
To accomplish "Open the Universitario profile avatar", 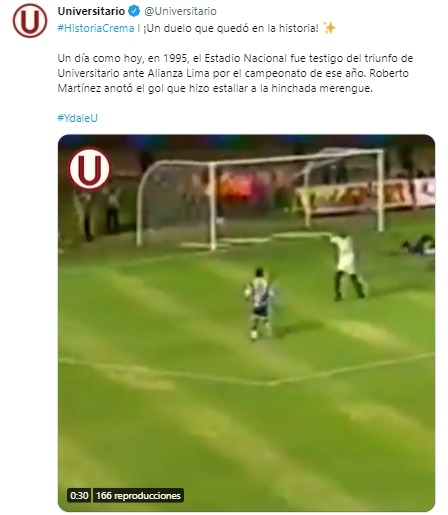I will (30, 21).
